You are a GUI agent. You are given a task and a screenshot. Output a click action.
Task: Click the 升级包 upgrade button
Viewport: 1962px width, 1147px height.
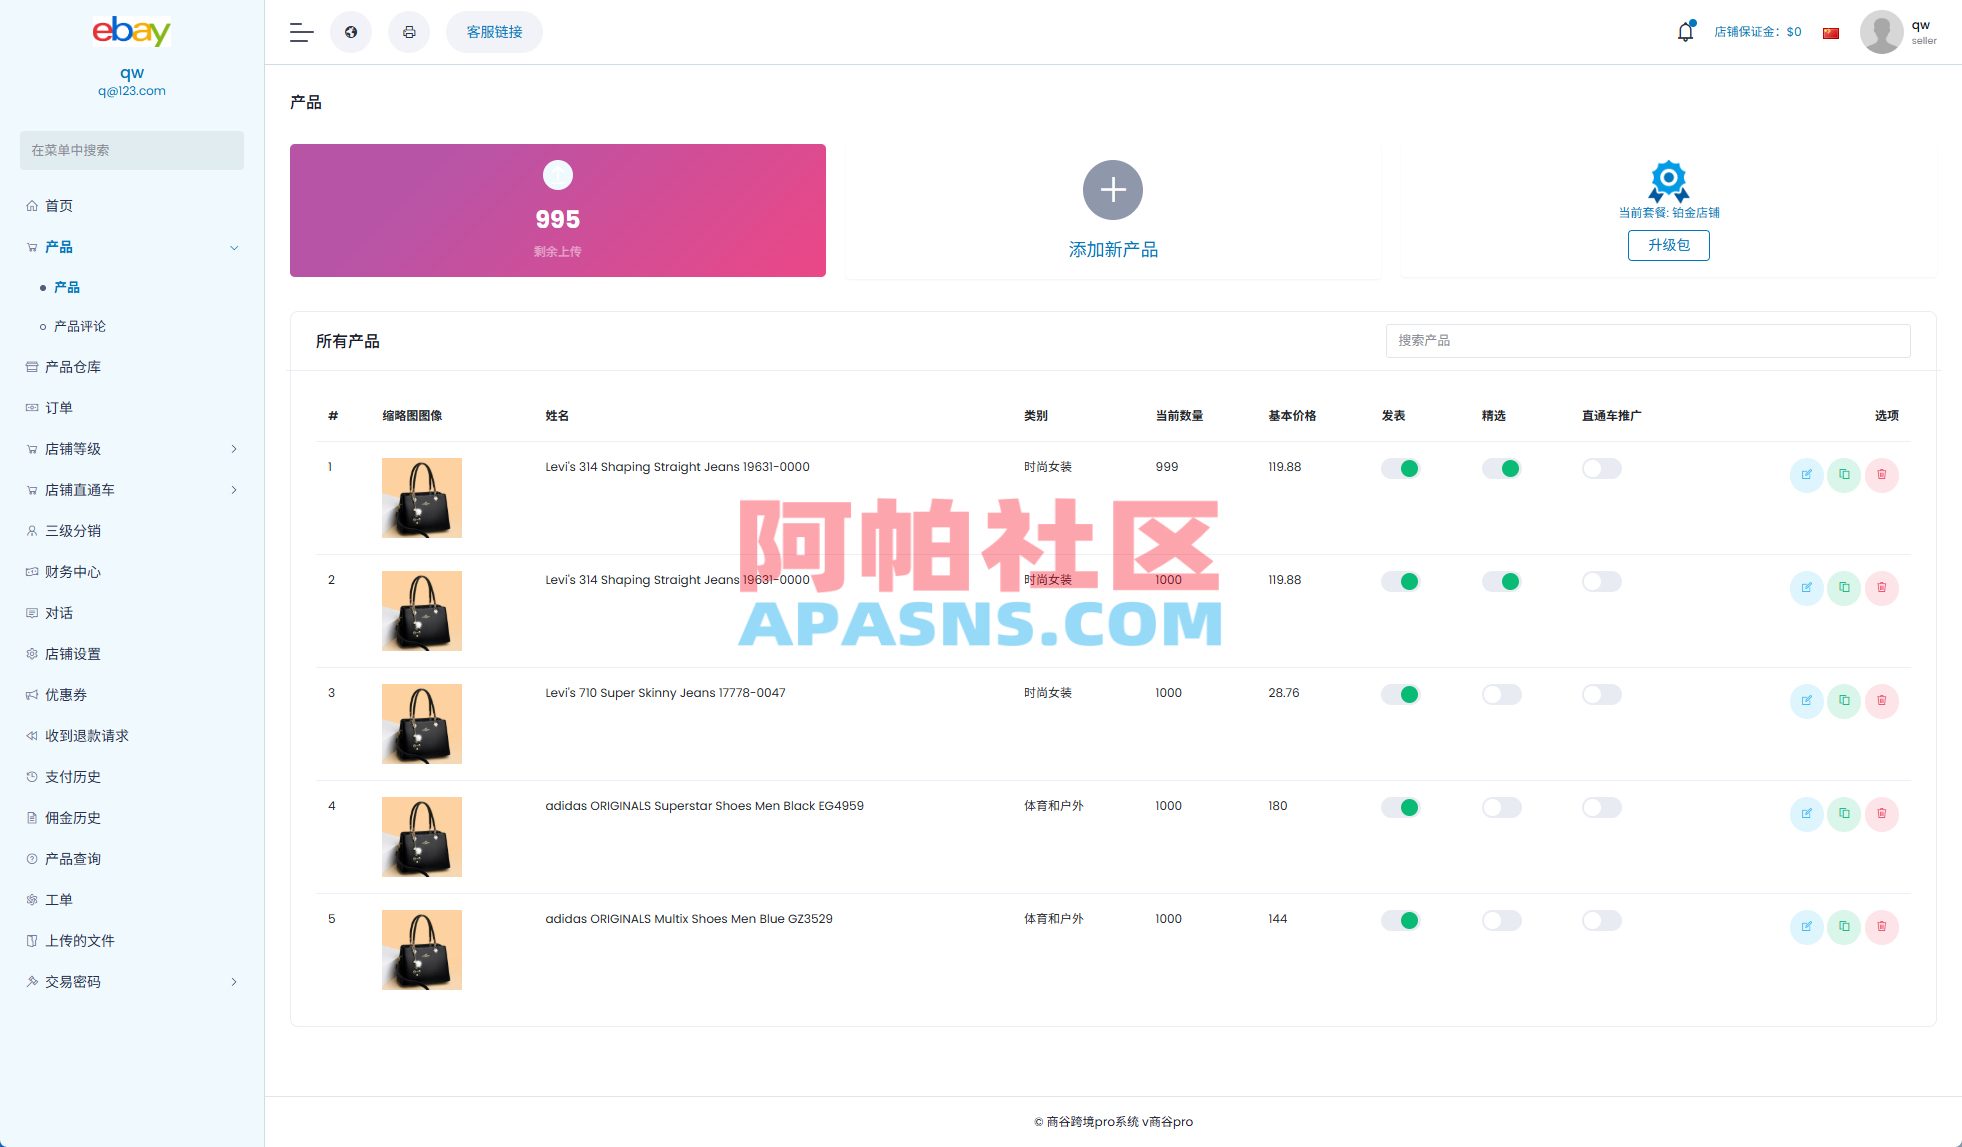click(x=1668, y=245)
